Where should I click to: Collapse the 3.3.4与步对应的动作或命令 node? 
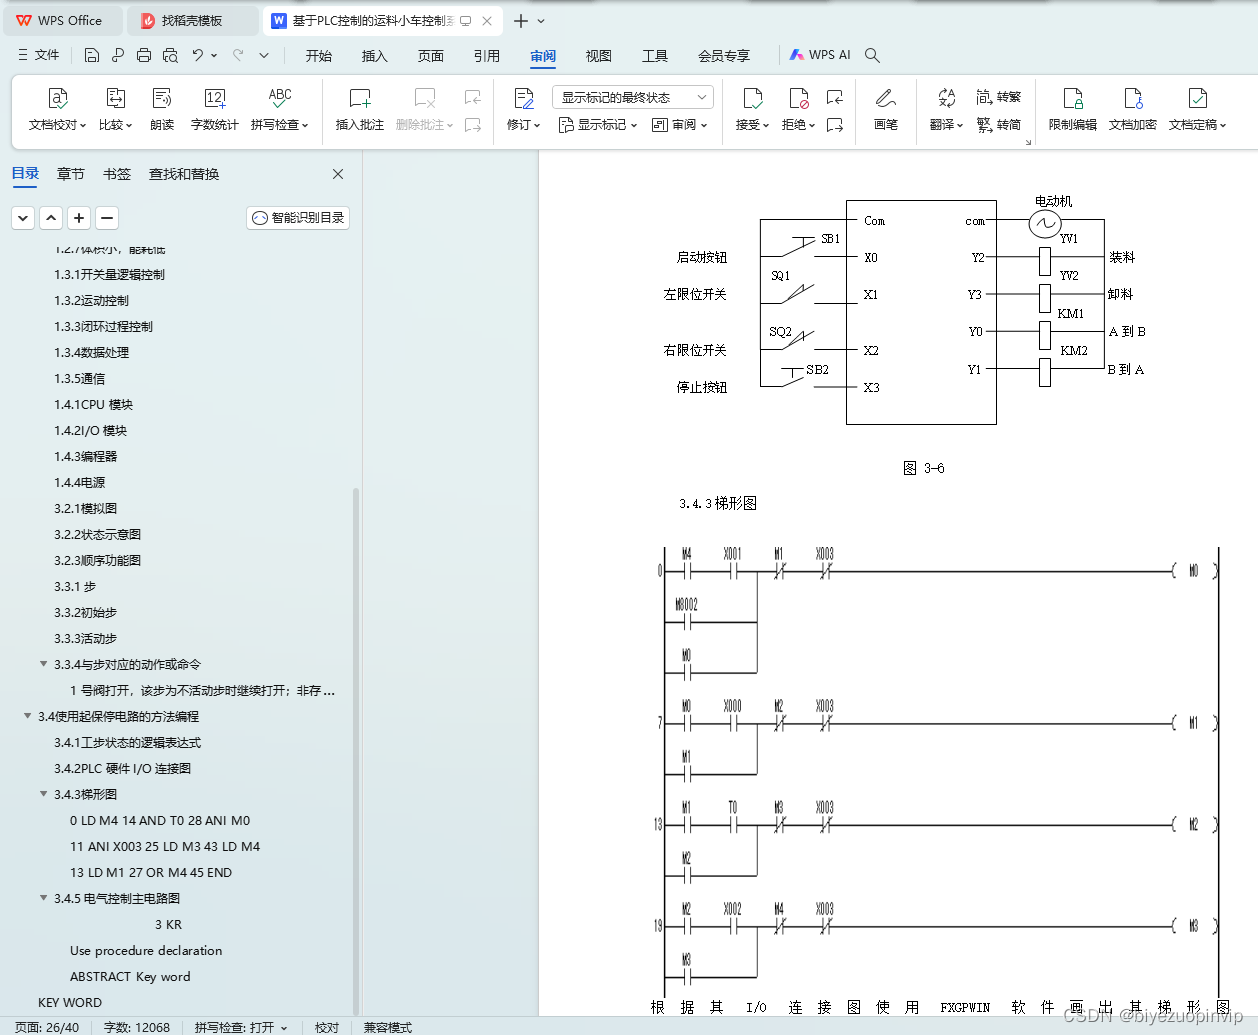(x=43, y=664)
